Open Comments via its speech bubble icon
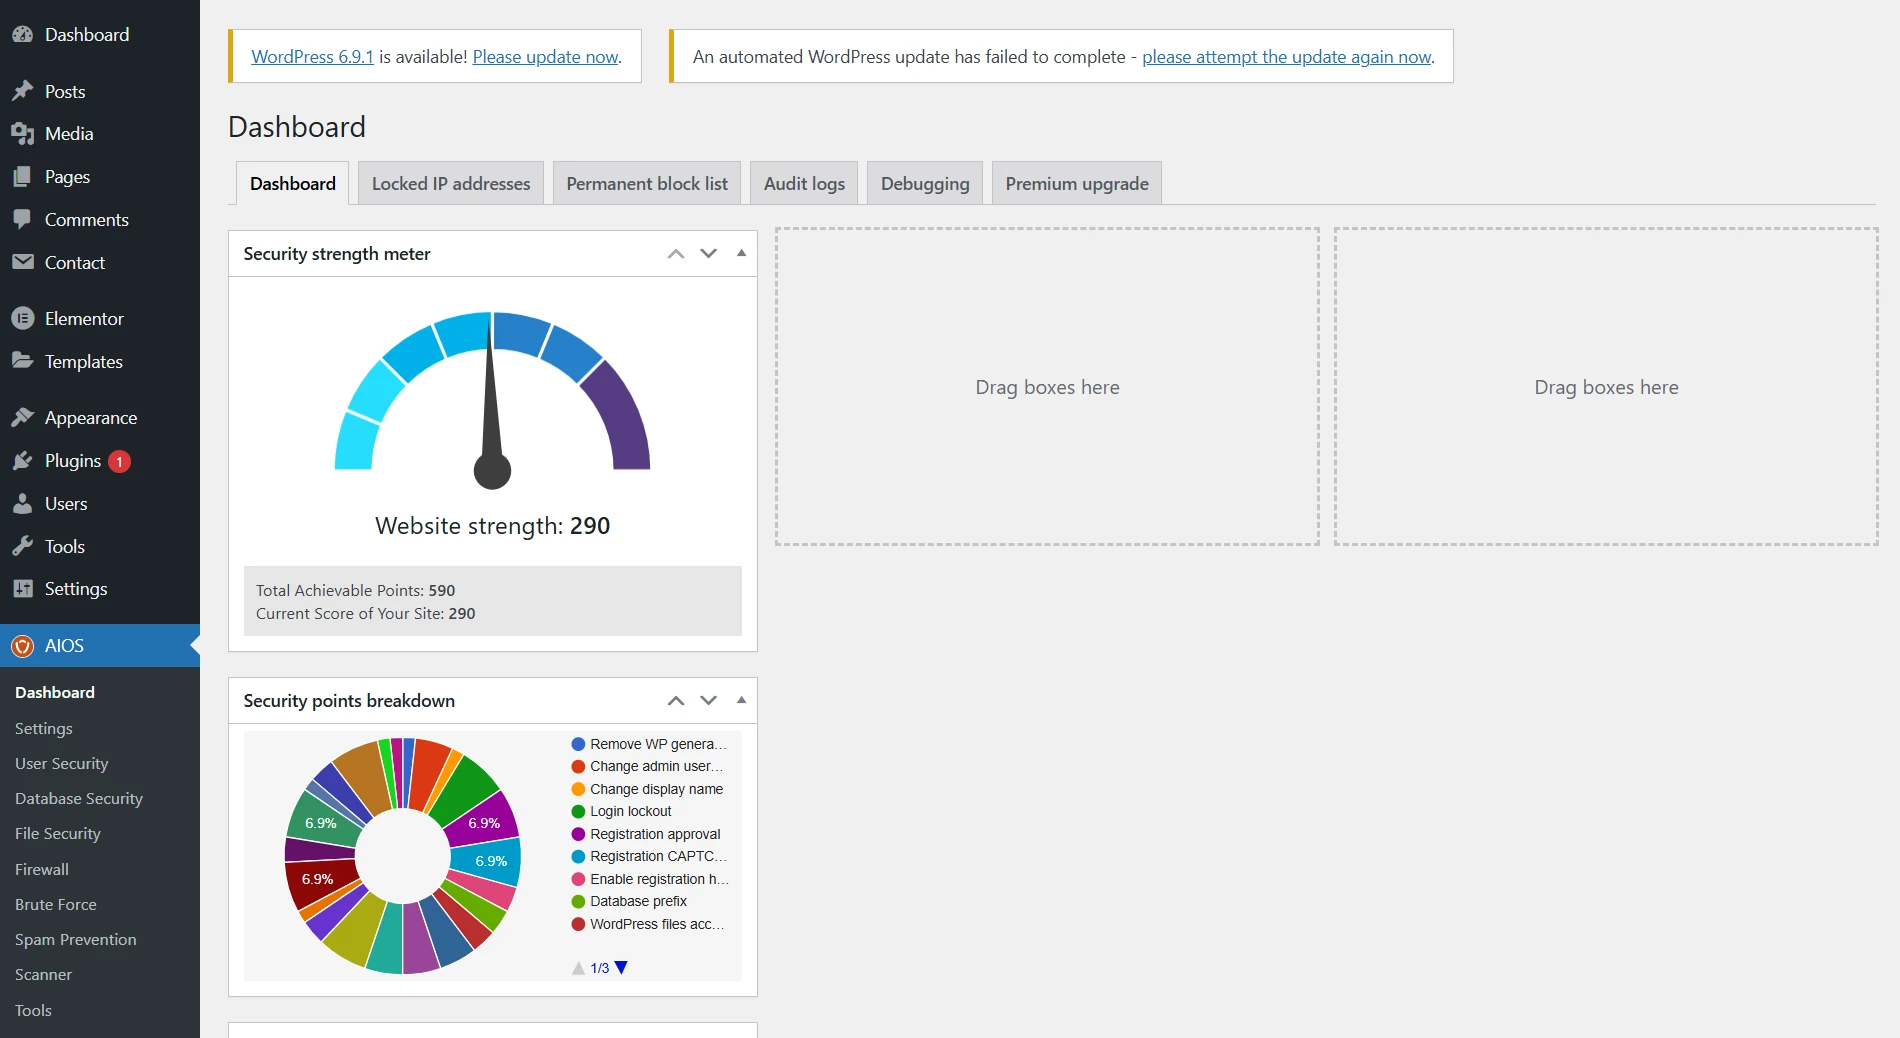 tap(22, 219)
